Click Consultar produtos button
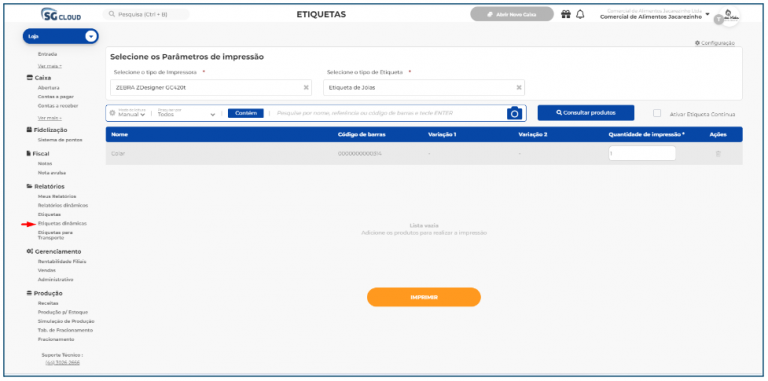This screenshot has width=768, height=381. [x=586, y=113]
